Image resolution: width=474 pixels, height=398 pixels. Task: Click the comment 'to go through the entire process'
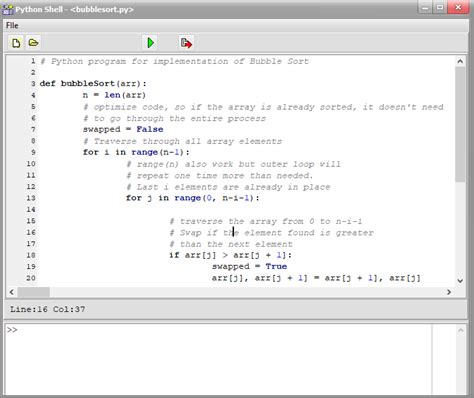coord(174,119)
